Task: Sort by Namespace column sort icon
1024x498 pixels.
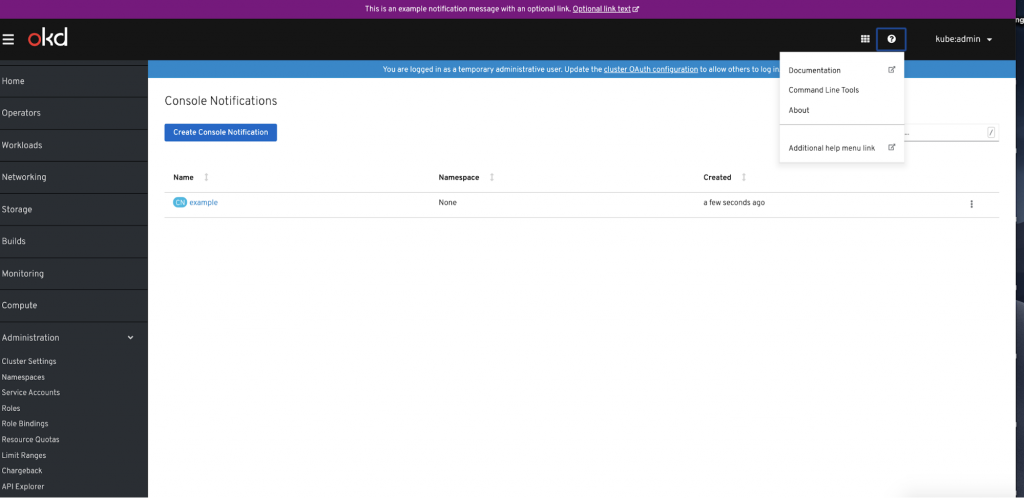Action: tap(492, 177)
